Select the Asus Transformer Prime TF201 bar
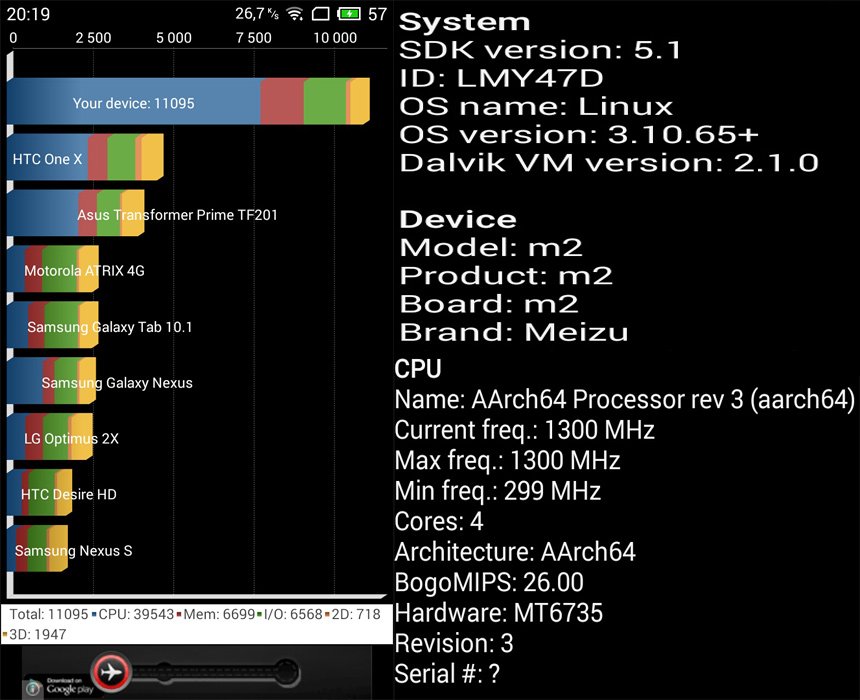The width and height of the screenshot is (860, 700). [76, 213]
